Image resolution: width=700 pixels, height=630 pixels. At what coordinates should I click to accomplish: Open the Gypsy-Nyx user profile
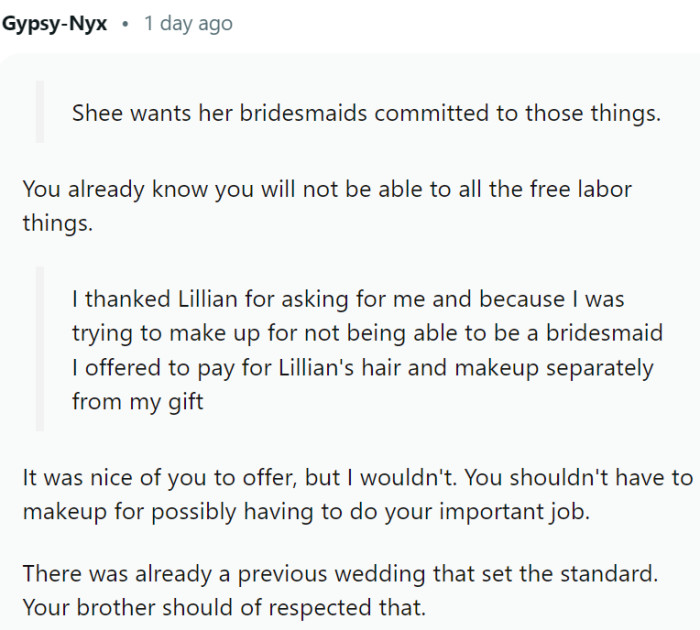[55, 23]
